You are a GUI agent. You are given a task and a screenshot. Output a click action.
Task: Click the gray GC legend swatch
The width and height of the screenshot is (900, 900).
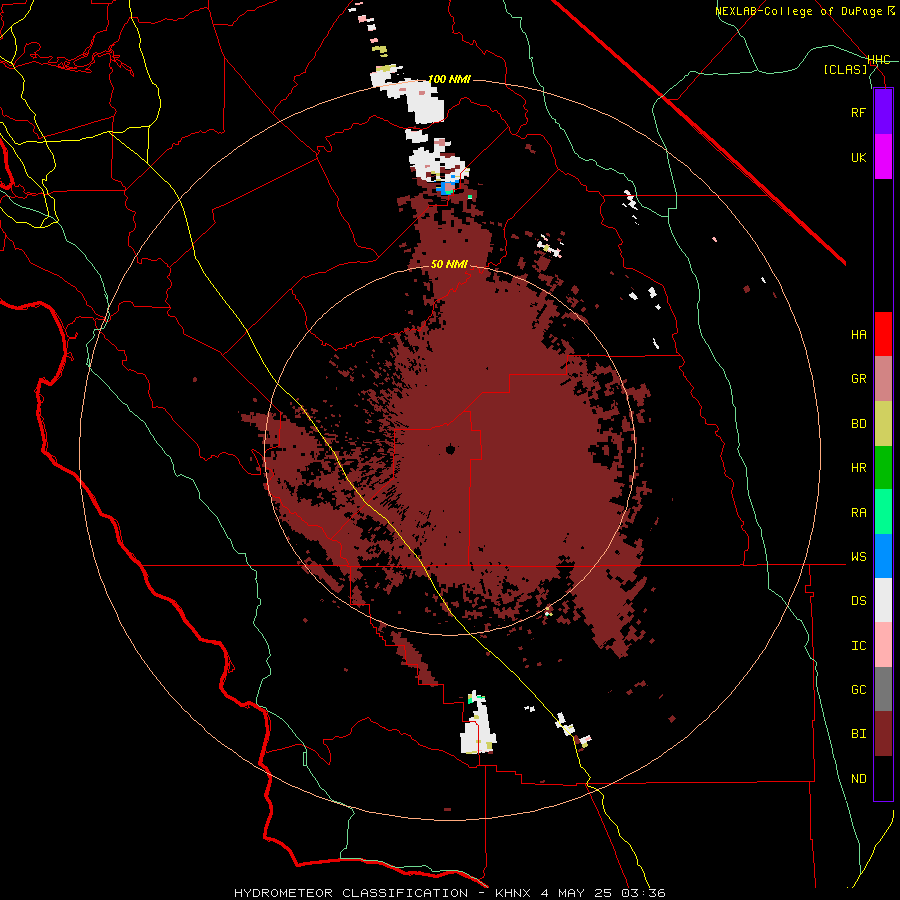click(883, 689)
